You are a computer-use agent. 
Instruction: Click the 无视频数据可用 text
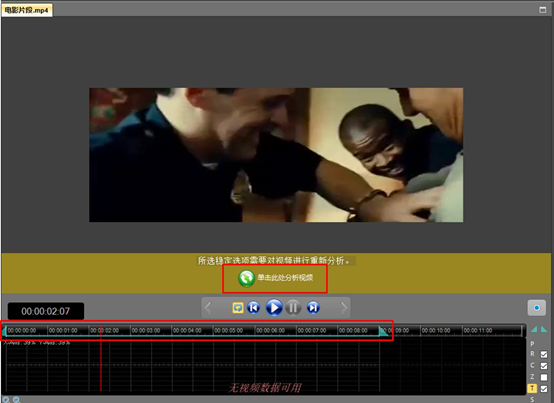pos(265,388)
